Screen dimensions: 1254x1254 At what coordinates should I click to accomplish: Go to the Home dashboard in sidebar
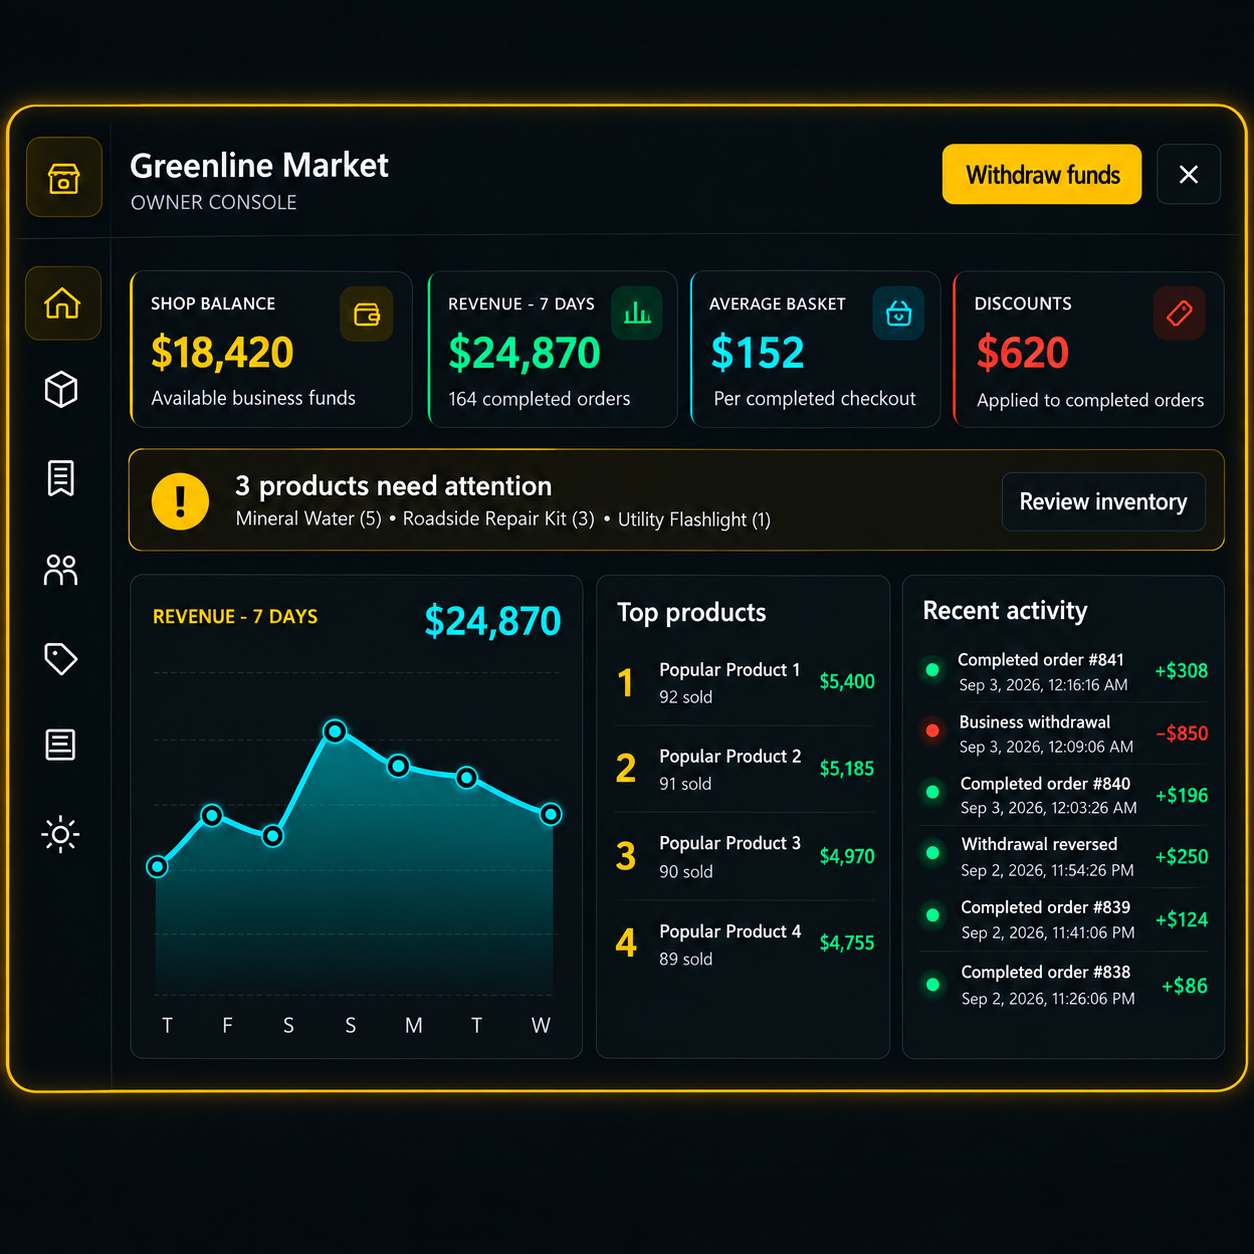(x=63, y=303)
